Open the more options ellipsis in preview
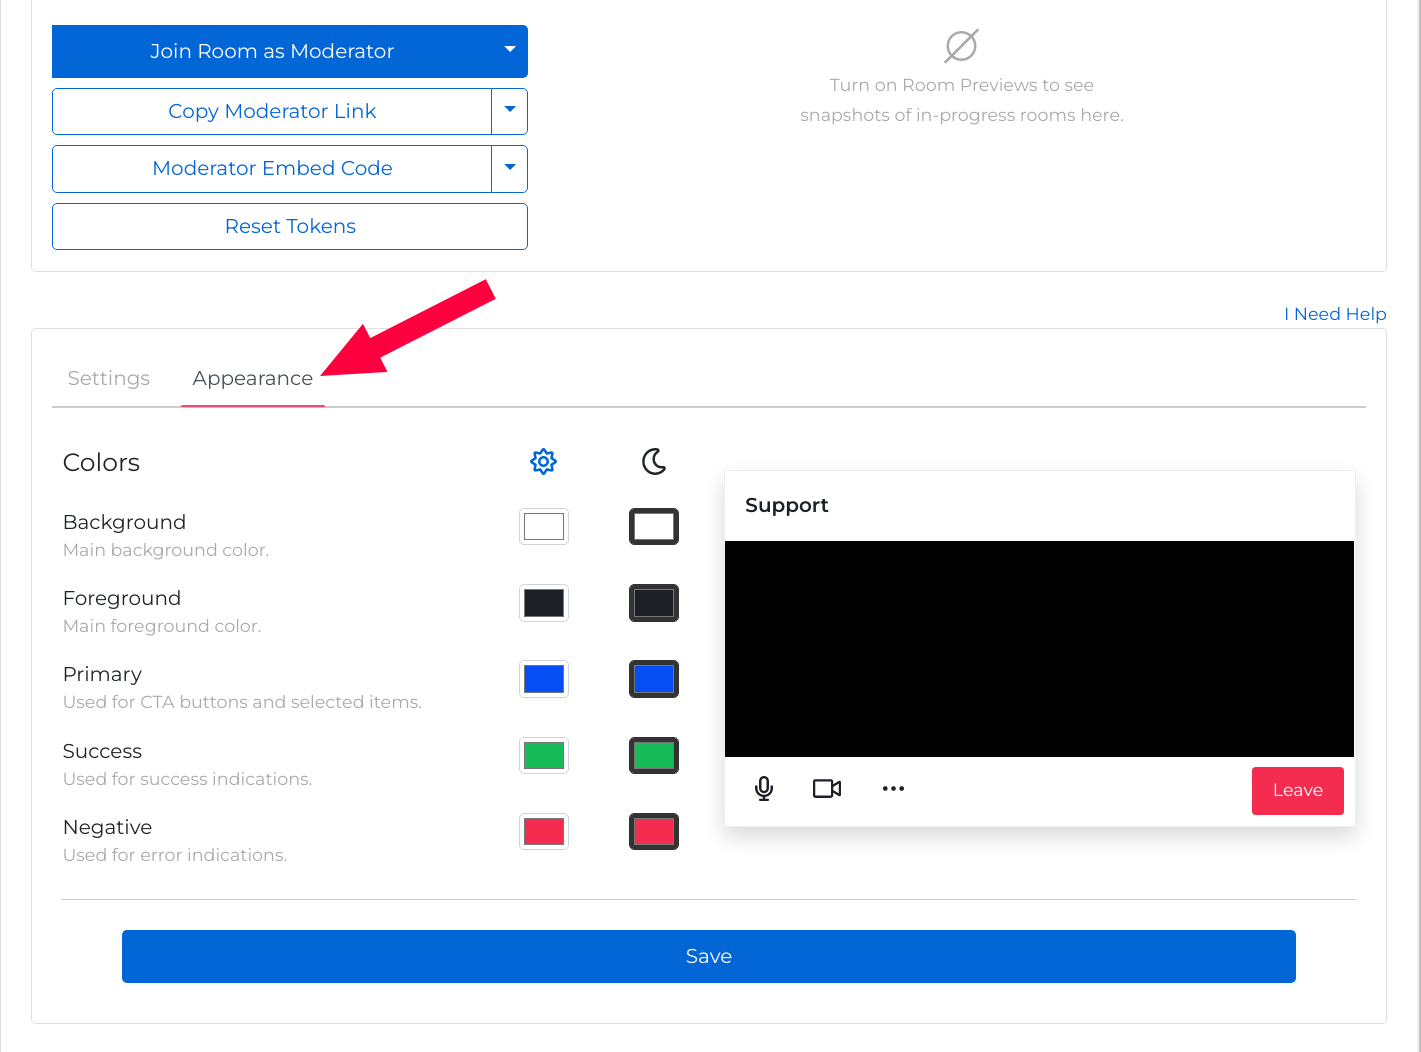The width and height of the screenshot is (1421, 1052). click(x=893, y=789)
